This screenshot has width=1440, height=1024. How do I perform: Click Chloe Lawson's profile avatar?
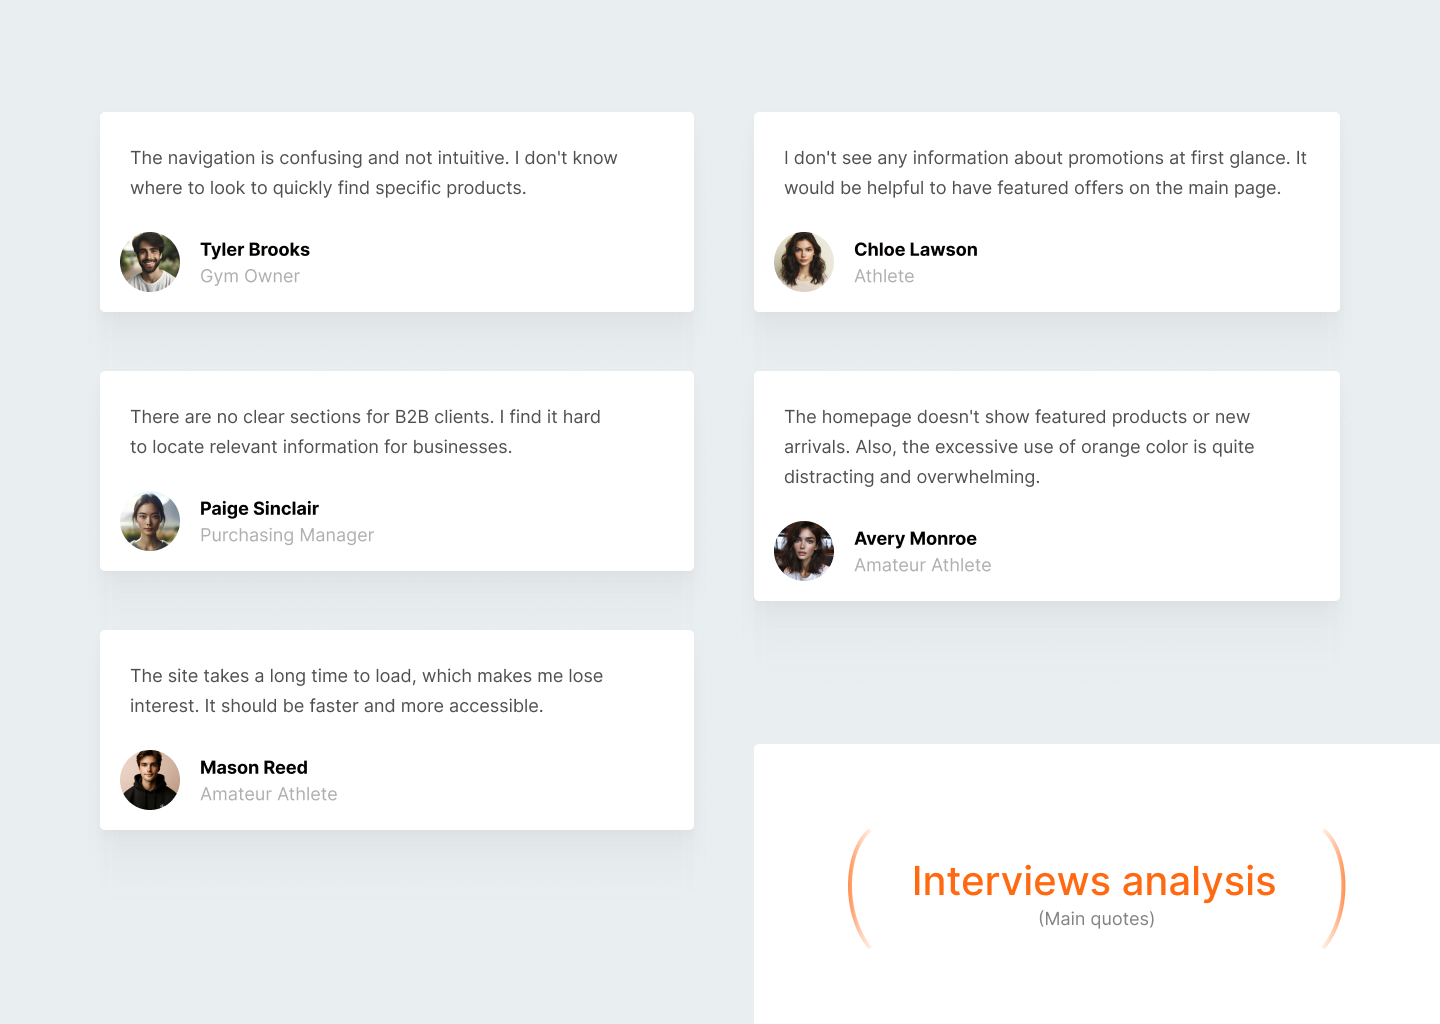pos(804,262)
